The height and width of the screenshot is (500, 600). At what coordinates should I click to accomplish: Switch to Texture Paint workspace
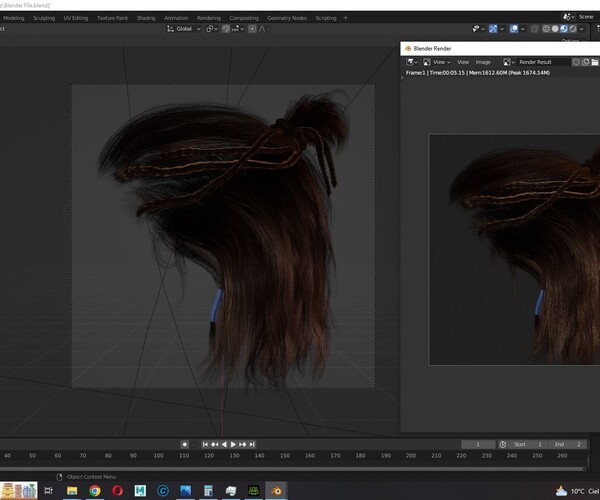112,18
